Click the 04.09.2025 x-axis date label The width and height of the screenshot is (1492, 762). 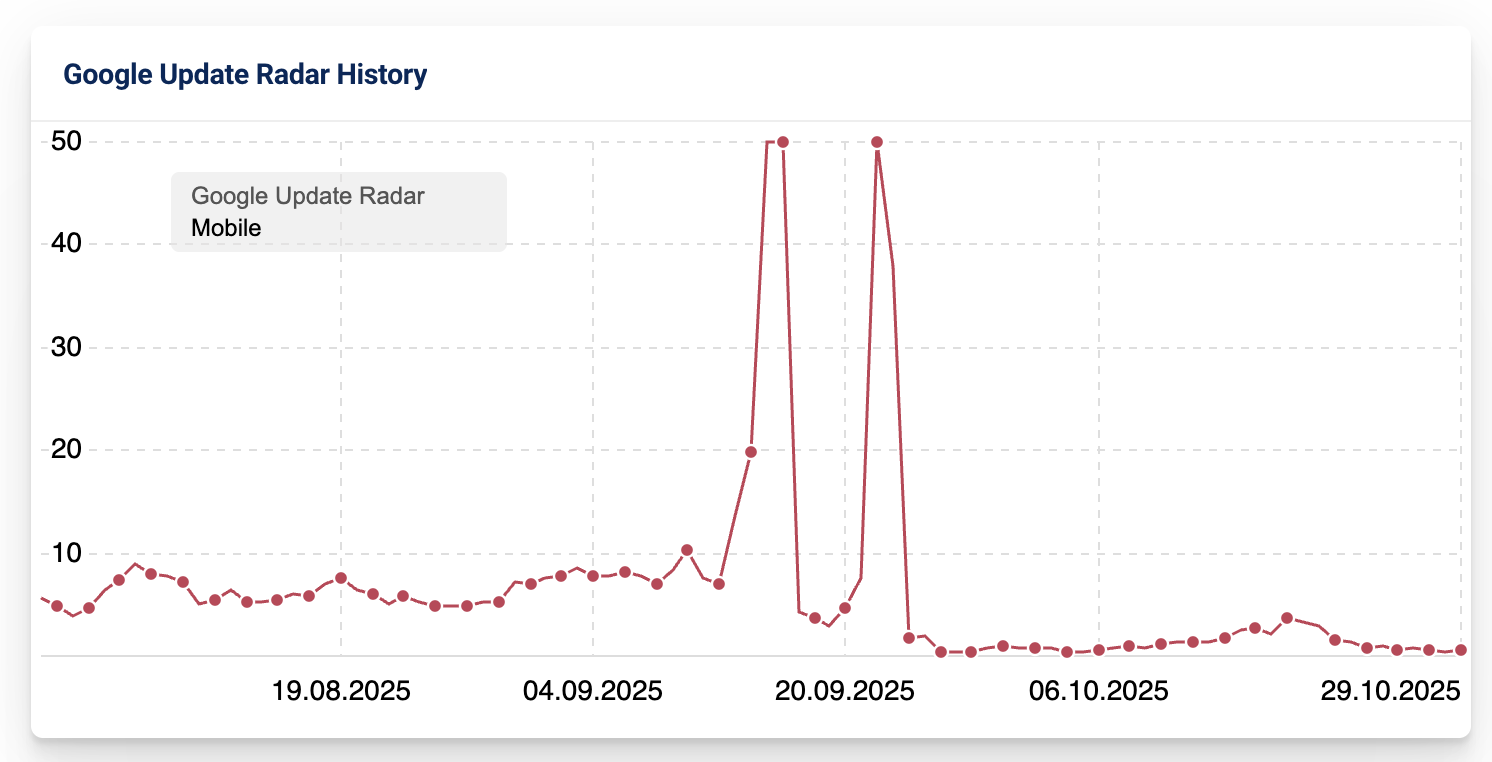coord(593,691)
